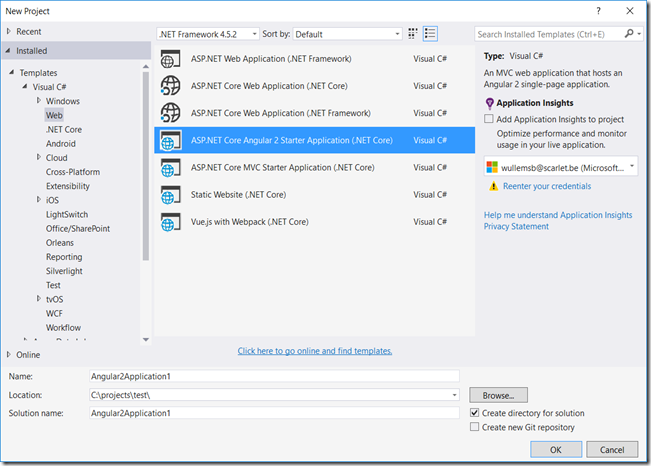Expand the Online section

[9, 354]
